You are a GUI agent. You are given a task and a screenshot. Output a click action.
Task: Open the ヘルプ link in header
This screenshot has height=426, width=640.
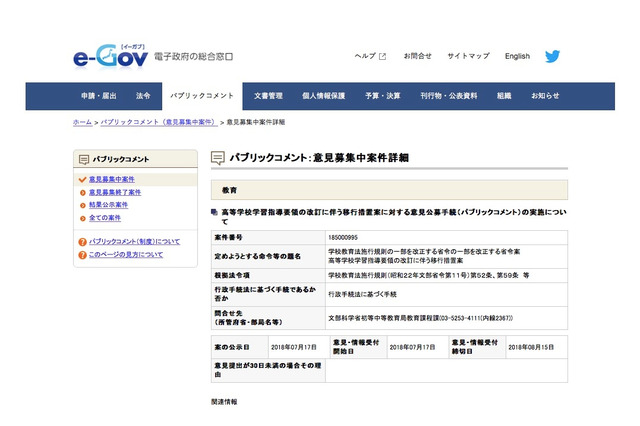pos(365,56)
